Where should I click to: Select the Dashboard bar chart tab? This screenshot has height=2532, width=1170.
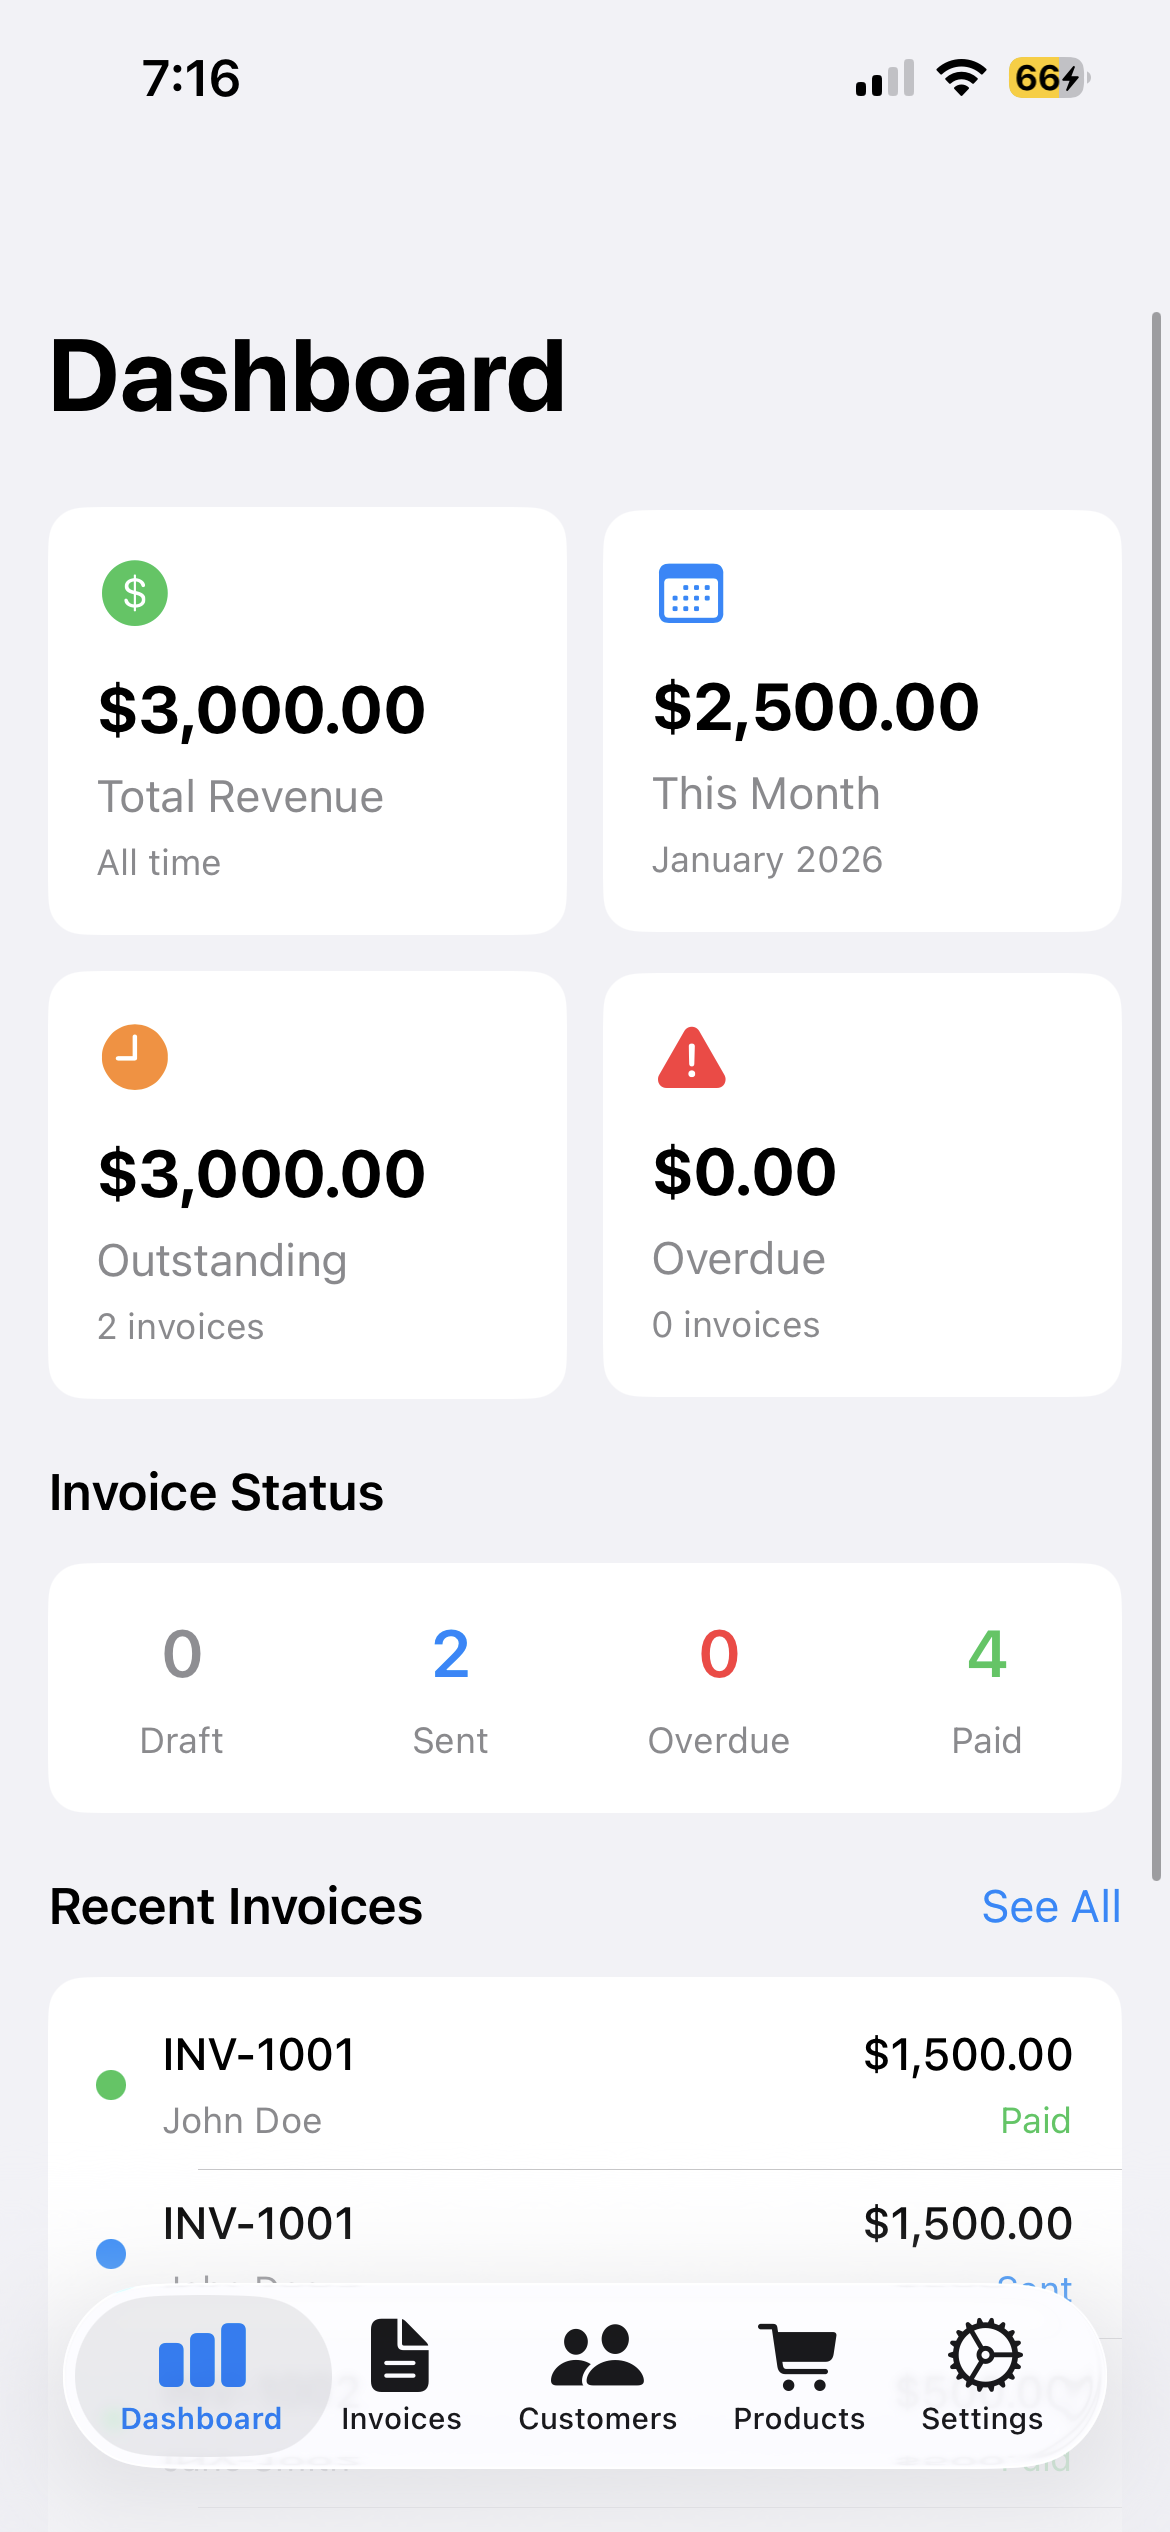pyautogui.click(x=202, y=2376)
